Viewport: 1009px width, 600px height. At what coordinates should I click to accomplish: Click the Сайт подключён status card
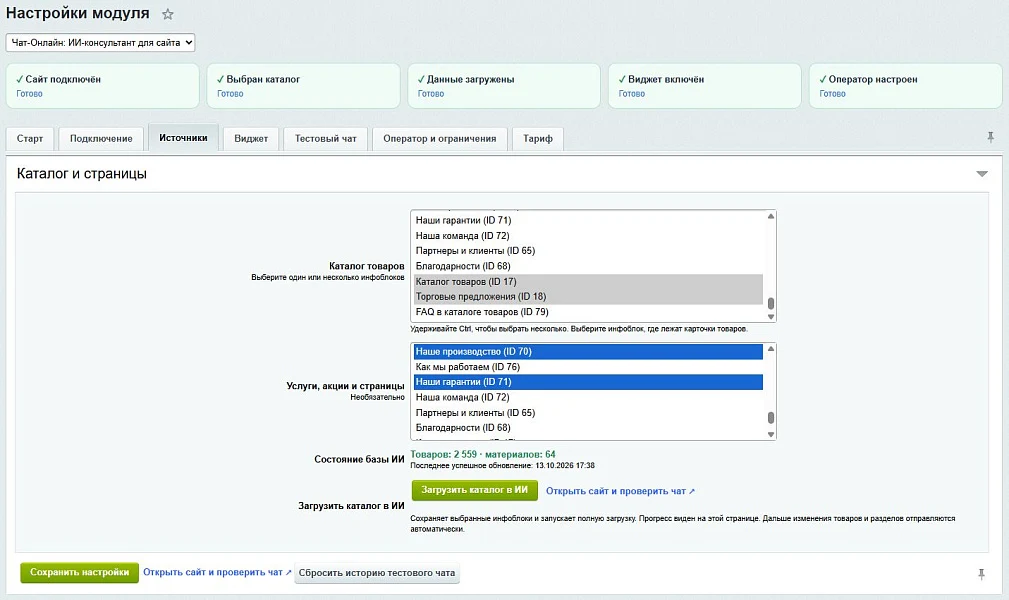(x=103, y=86)
